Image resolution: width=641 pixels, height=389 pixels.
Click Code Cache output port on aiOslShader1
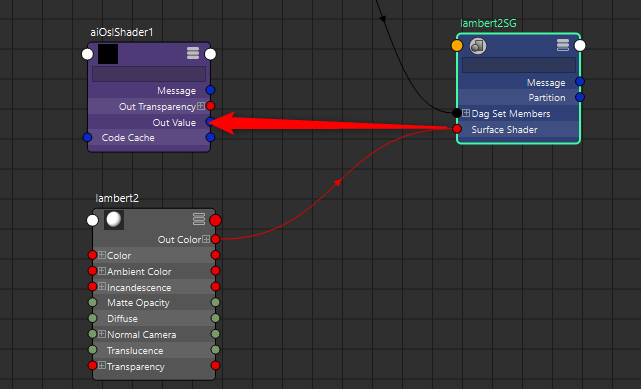pos(210,137)
